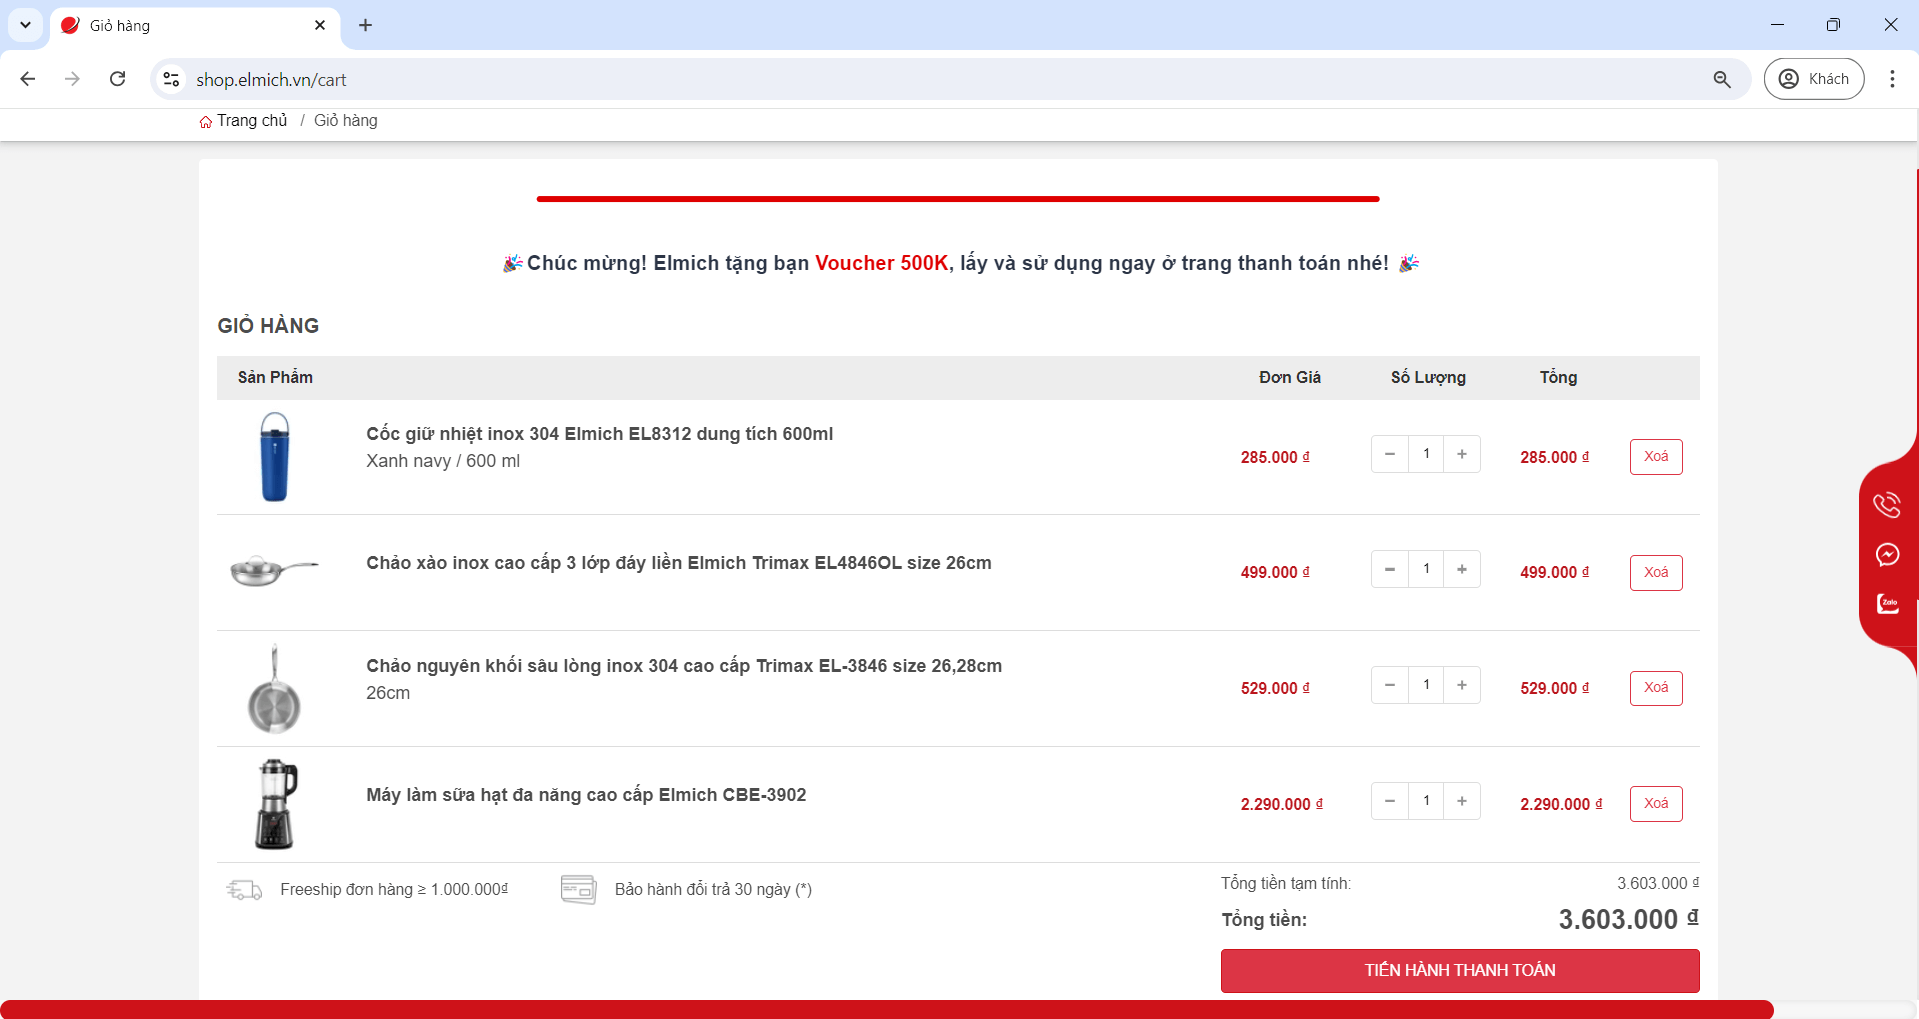Click the Số Lượng column header
The image size is (1919, 1019).
coord(1428,378)
